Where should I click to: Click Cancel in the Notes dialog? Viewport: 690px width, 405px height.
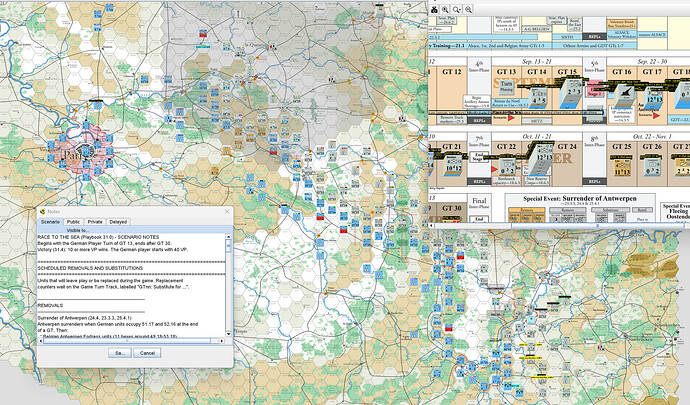coord(147,353)
